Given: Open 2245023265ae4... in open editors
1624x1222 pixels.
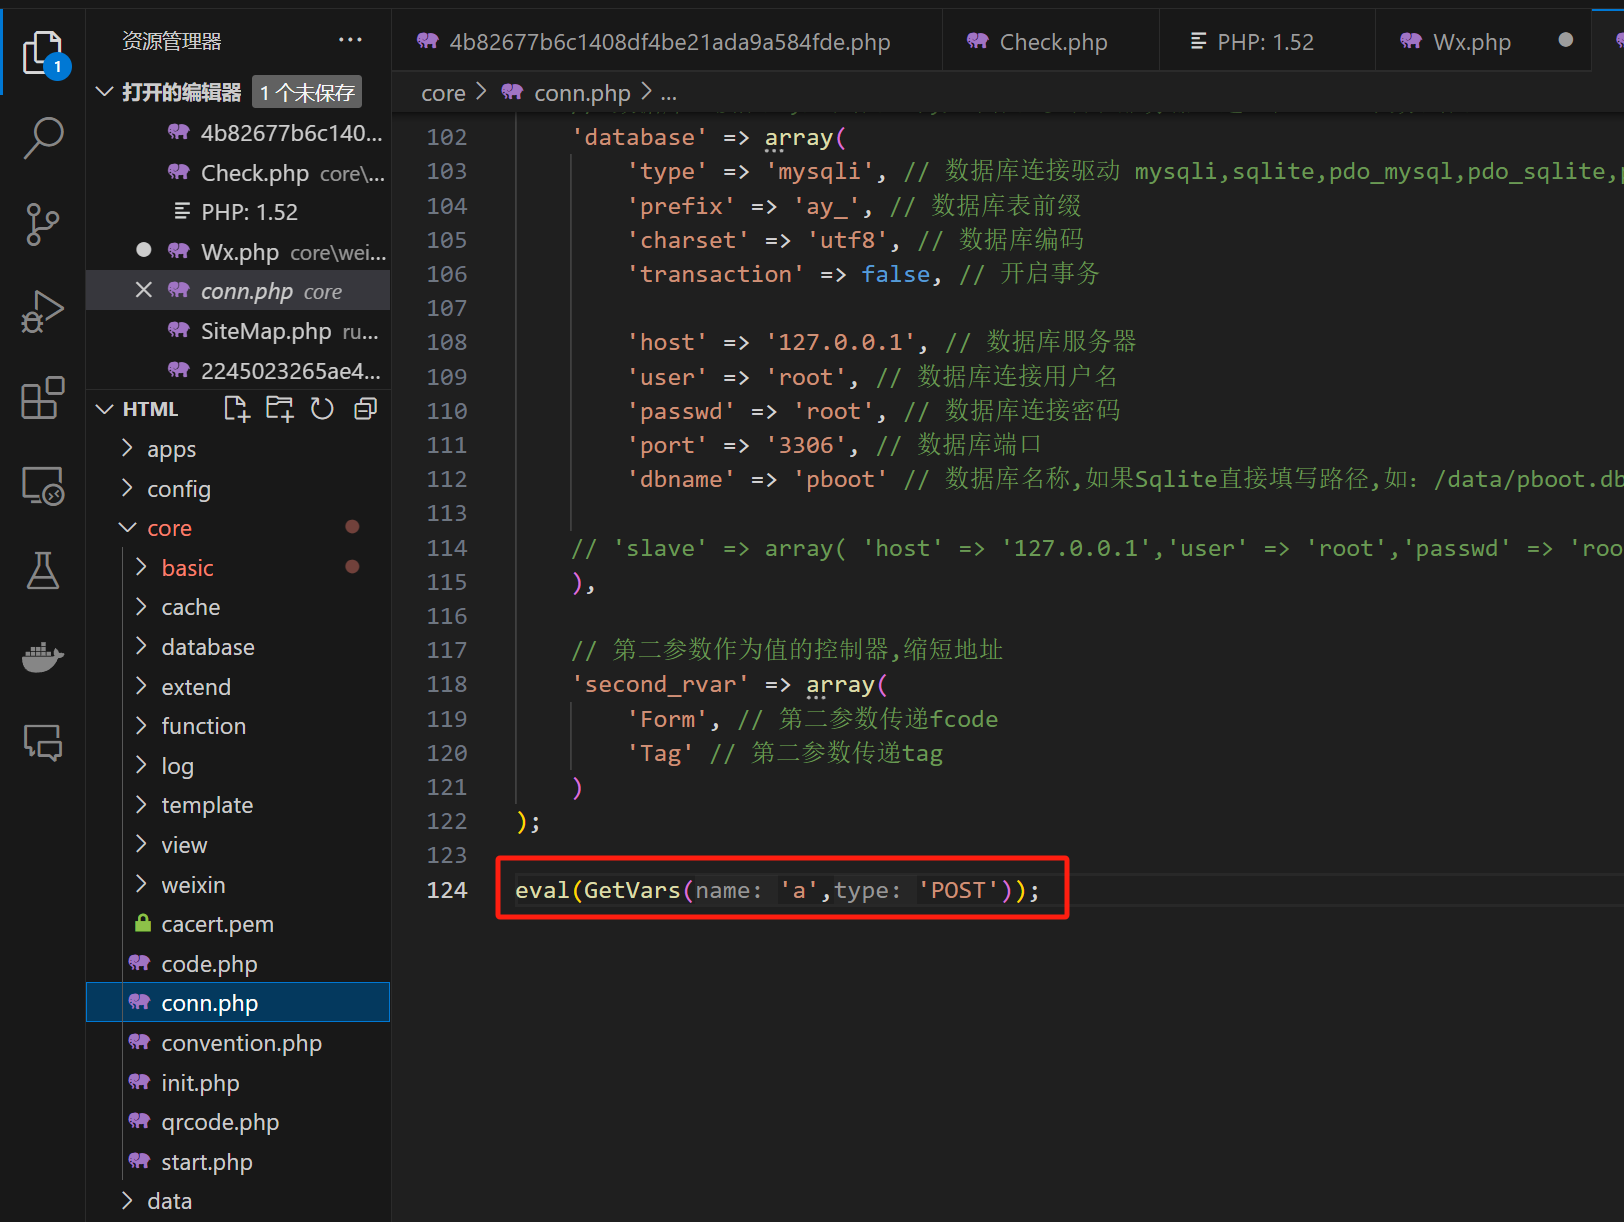Looking at the screenshot, I should tap(238, 371).
